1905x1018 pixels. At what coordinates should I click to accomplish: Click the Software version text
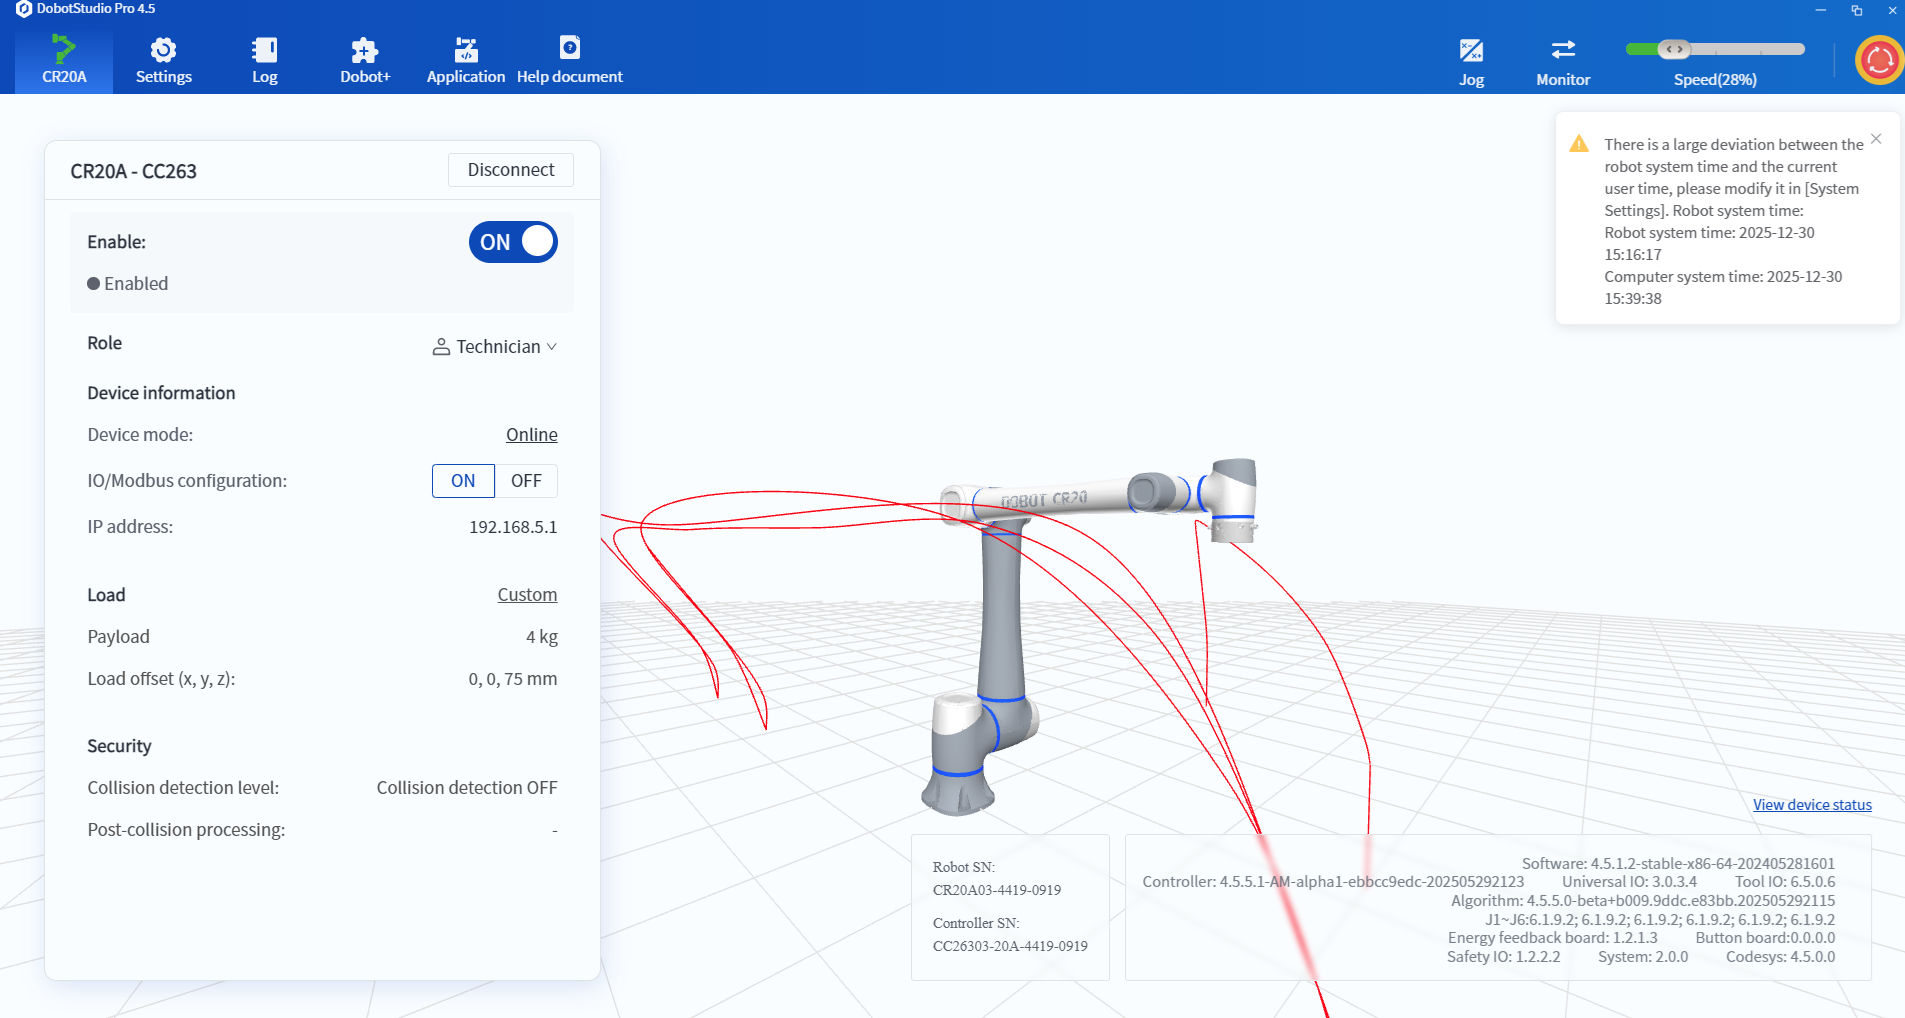click(1678, 864)
